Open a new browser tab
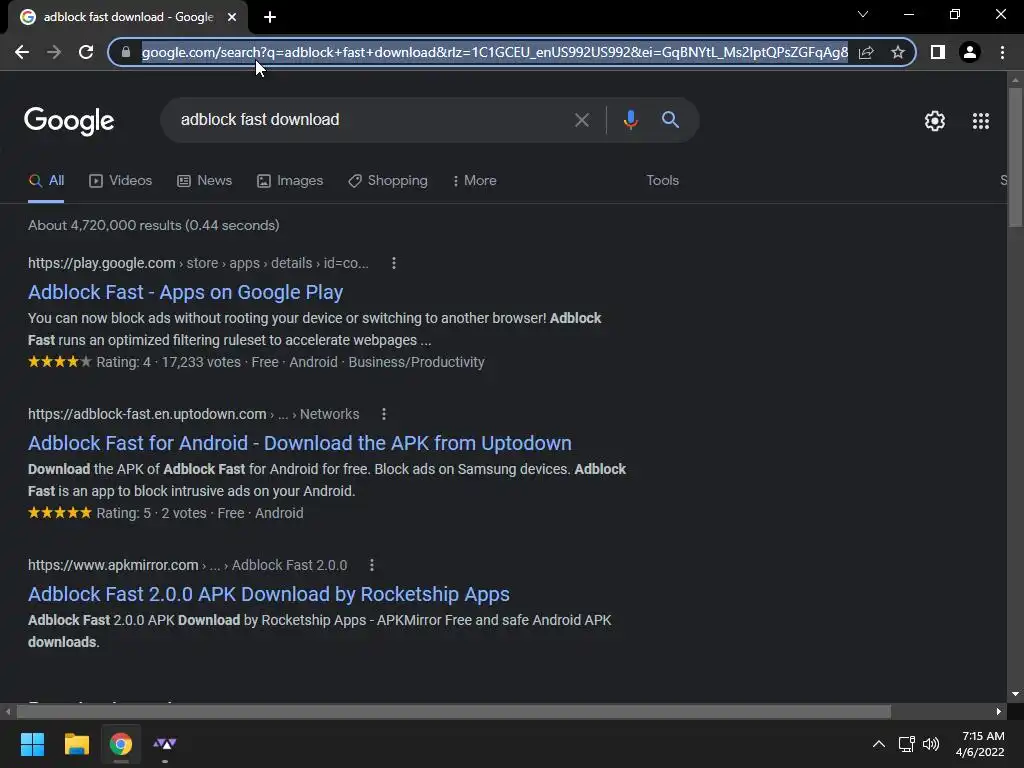 coord(270,17)
